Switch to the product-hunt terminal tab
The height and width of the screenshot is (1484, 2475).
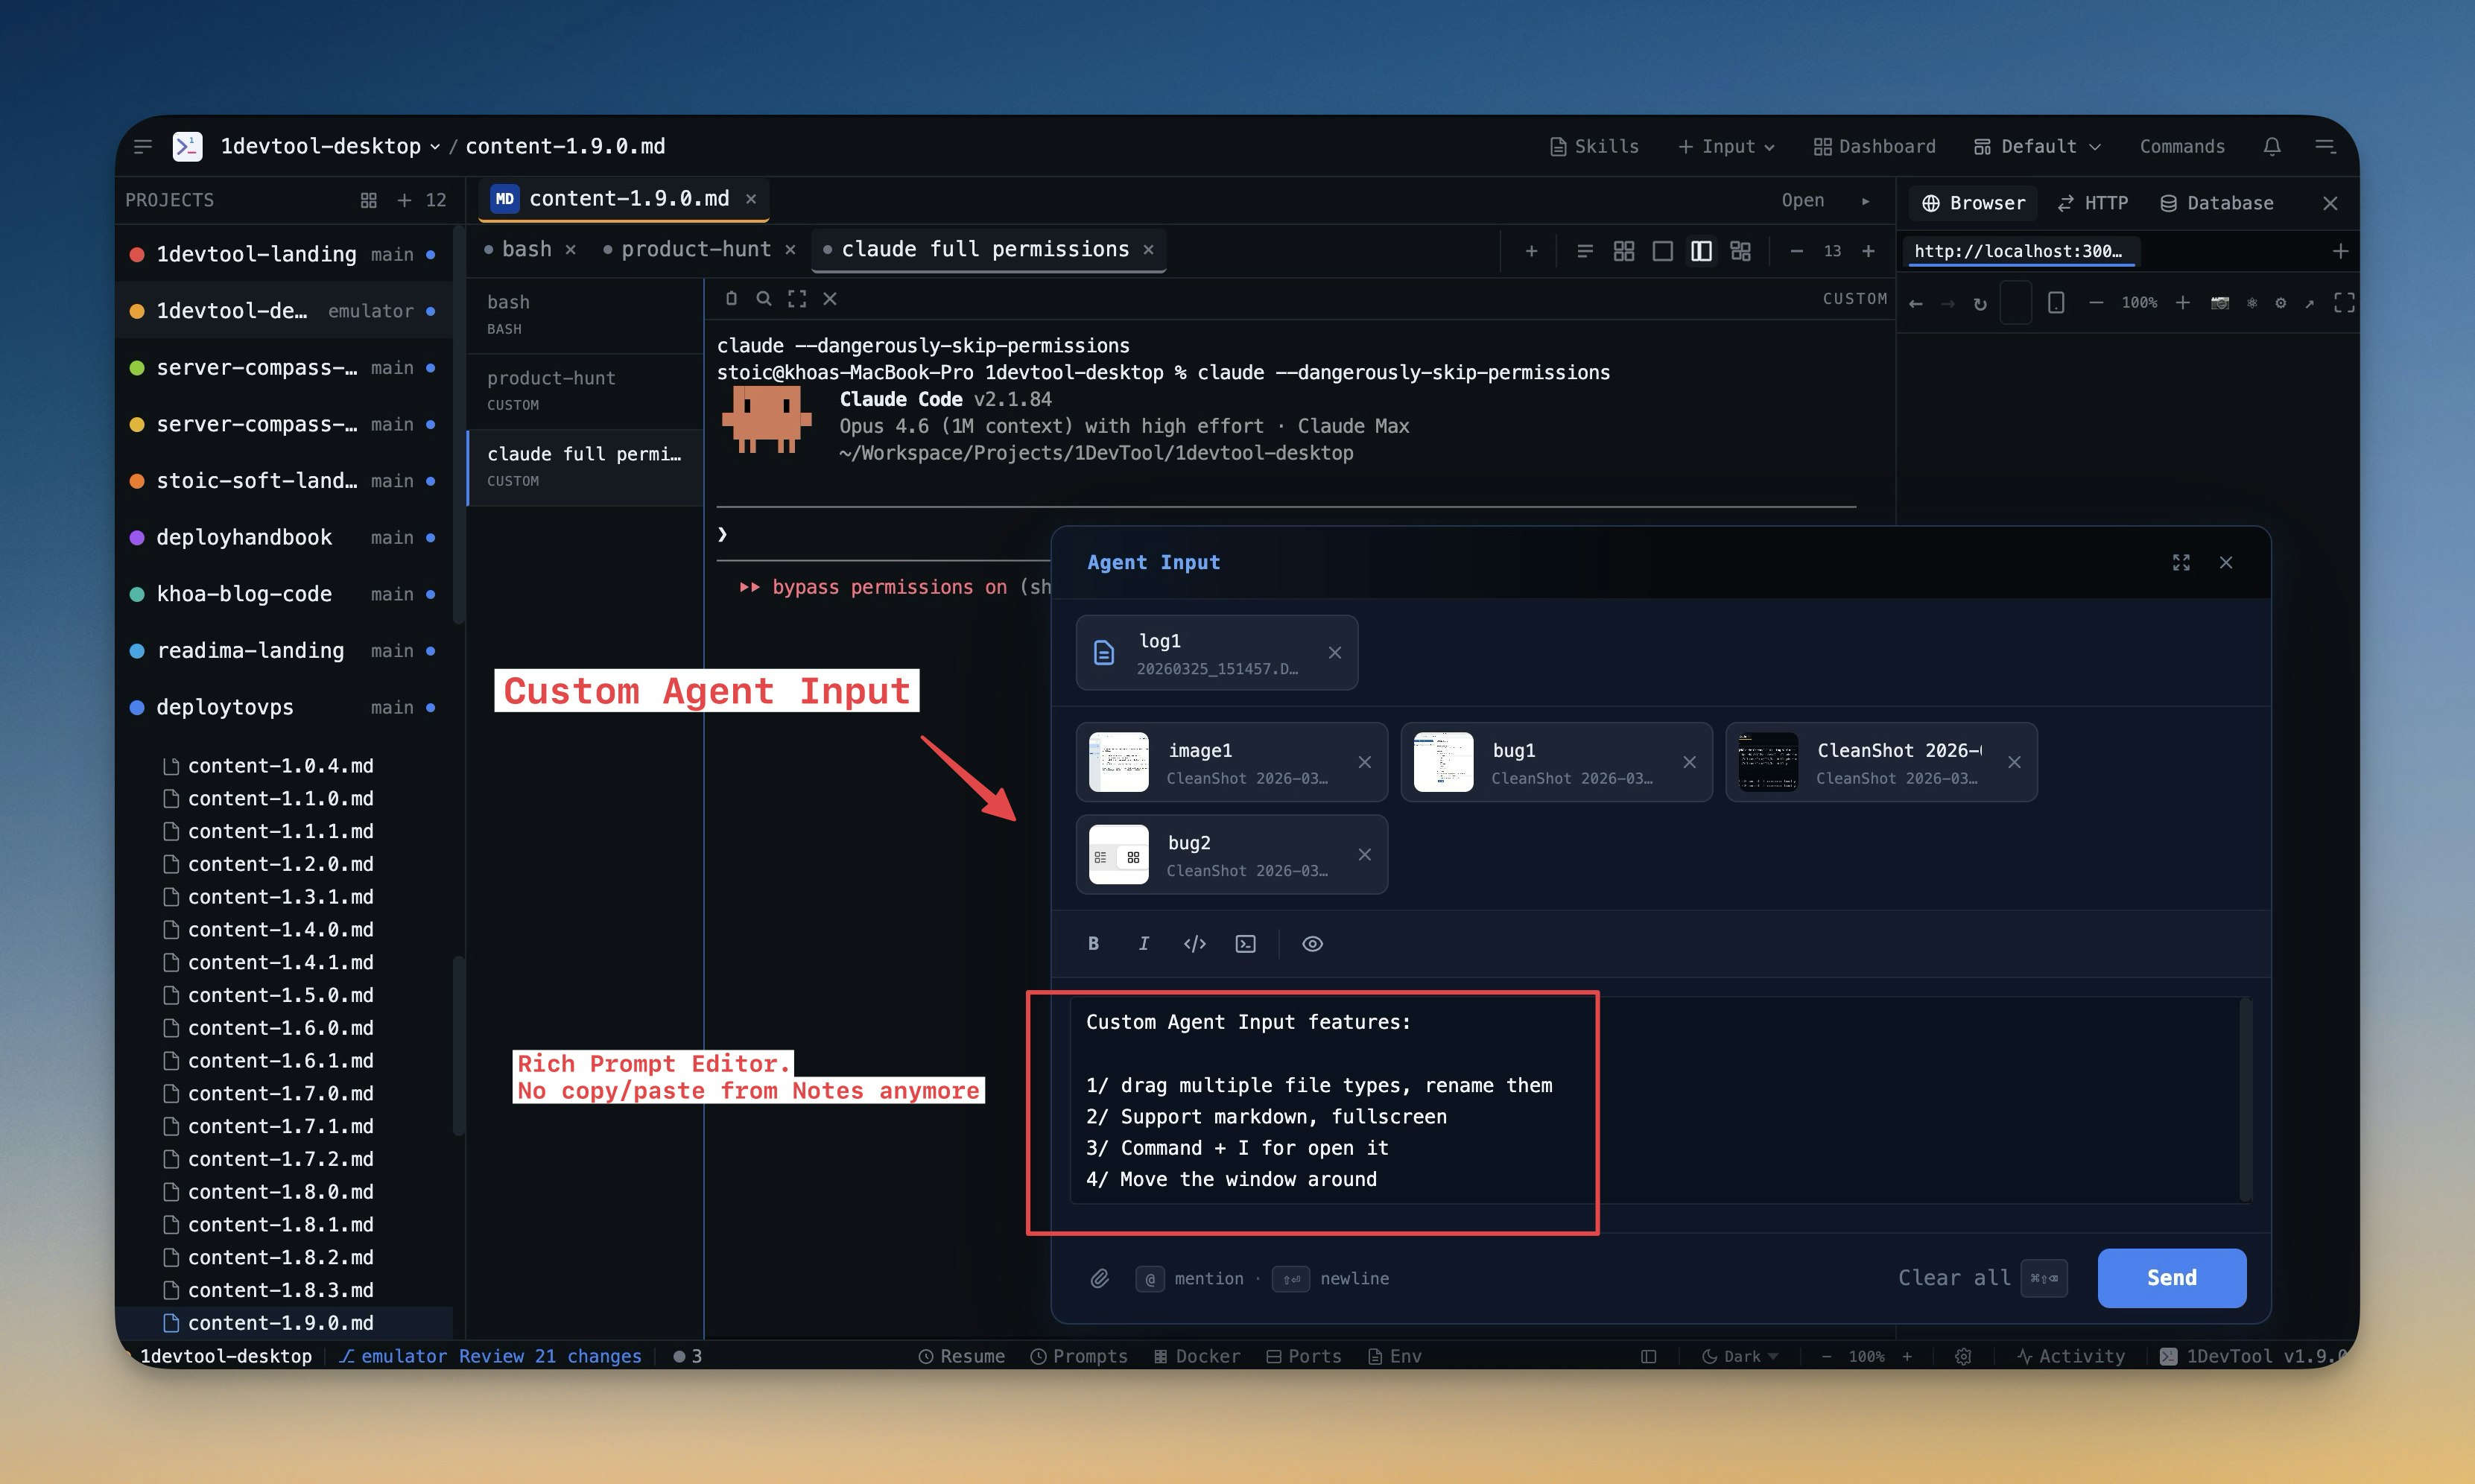tap(694, 249)
